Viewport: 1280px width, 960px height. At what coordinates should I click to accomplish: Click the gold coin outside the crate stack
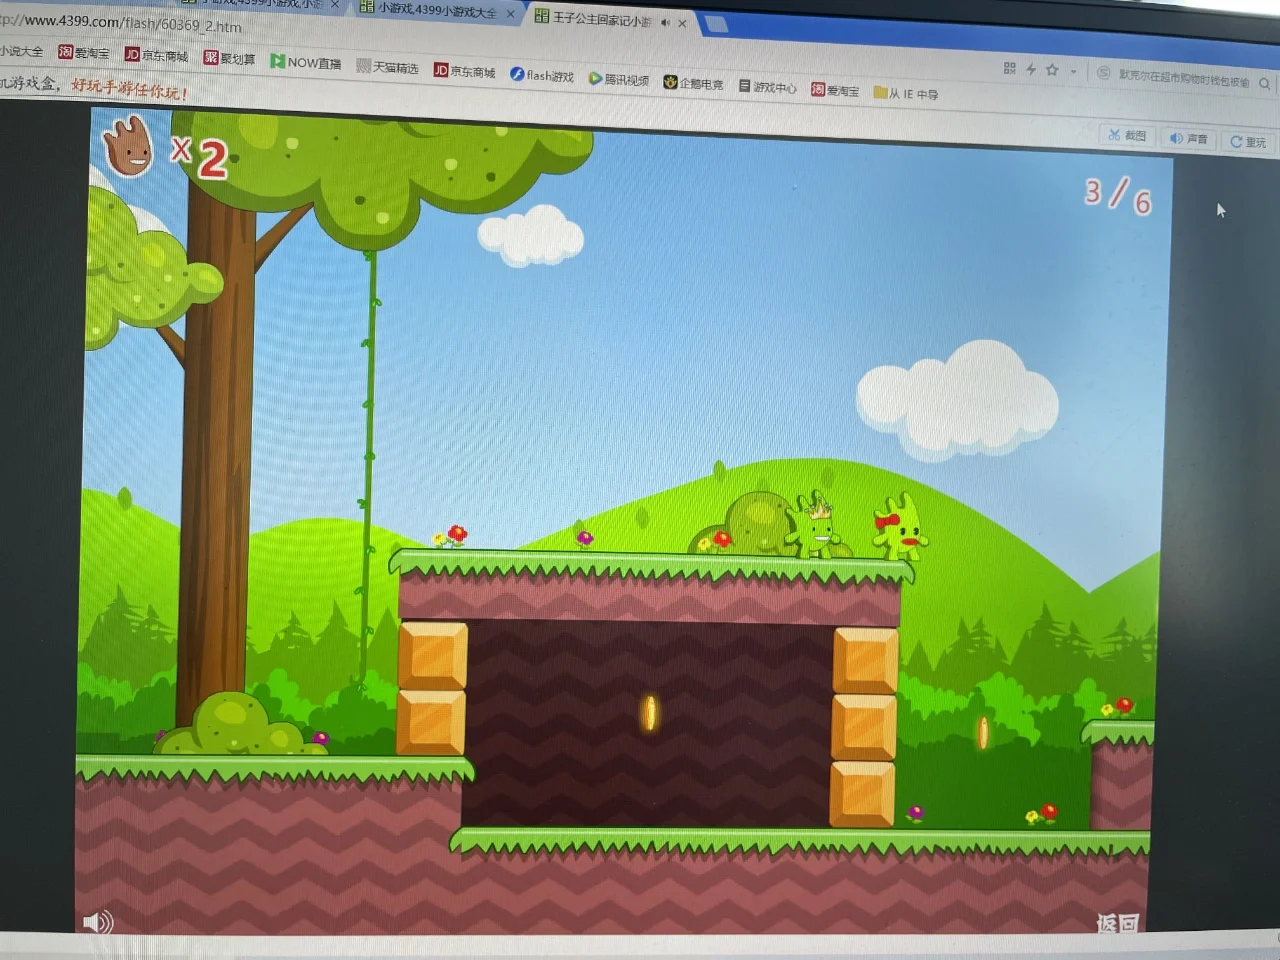(983, 731)
